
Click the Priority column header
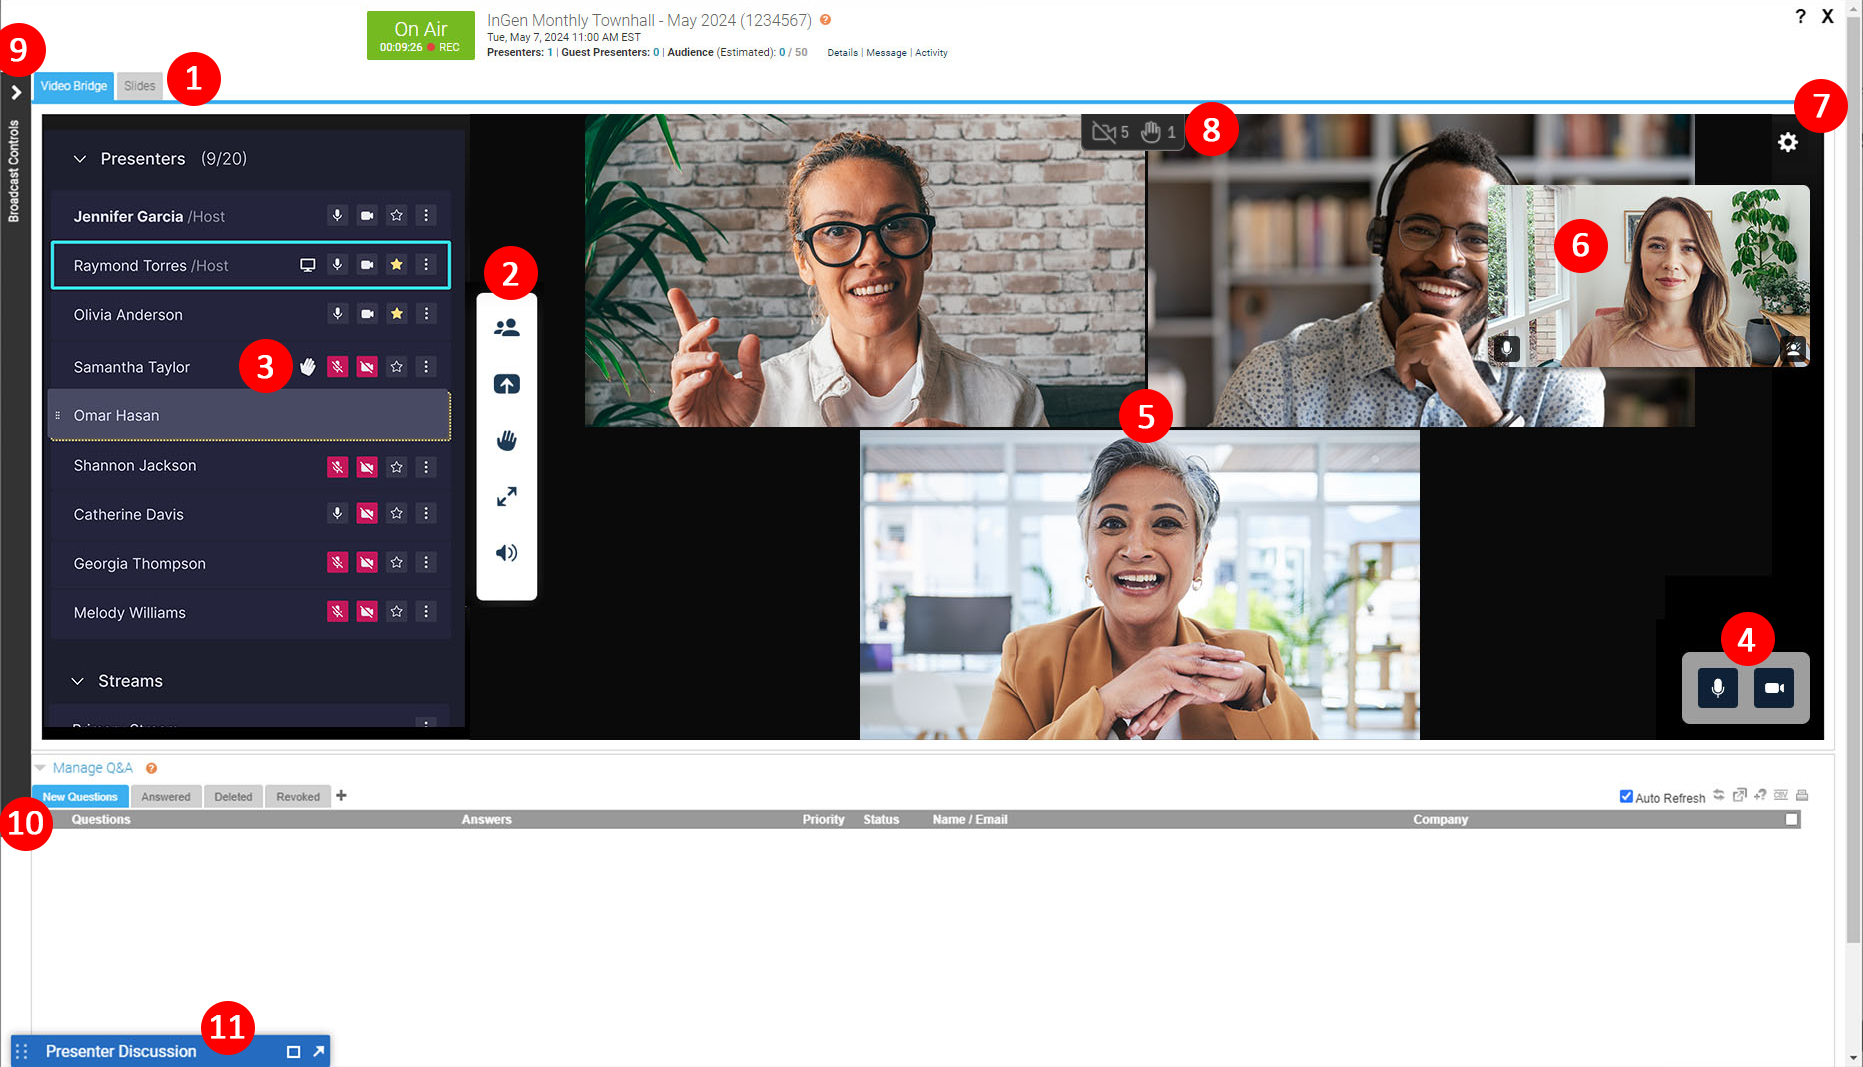tap(823, 819)
